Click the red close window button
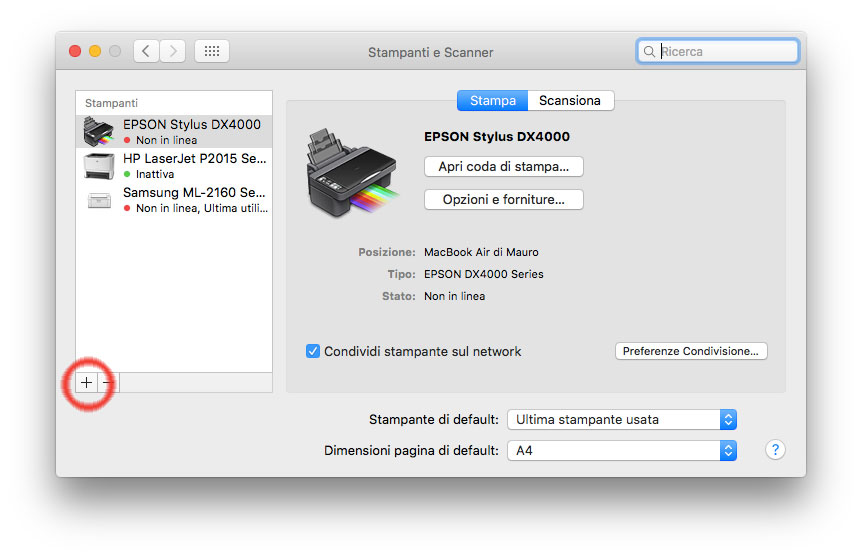Screen dimensions: 862x557 tap(75, 51)
